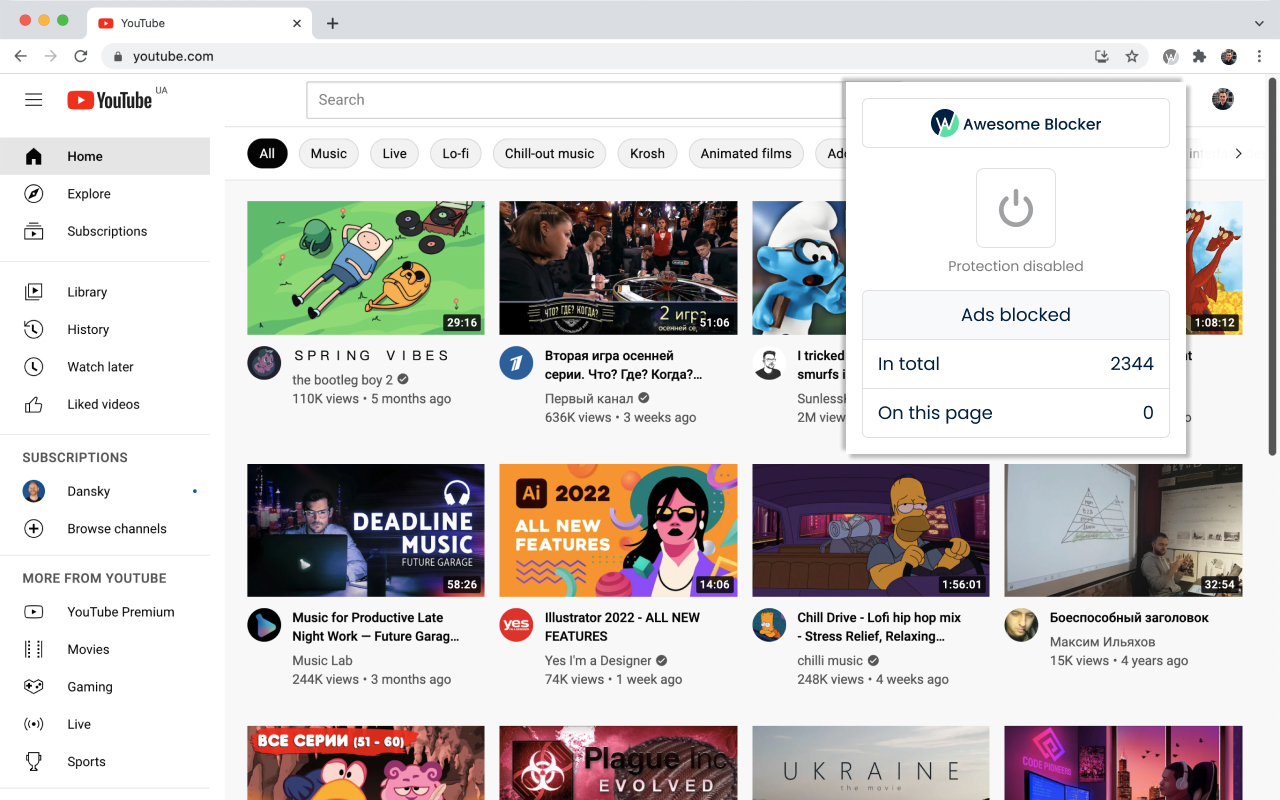The width and height of the screenshot is (1280, 800).
Task: Open the Chrome three-dot menu
Action: click(1260, 57)
